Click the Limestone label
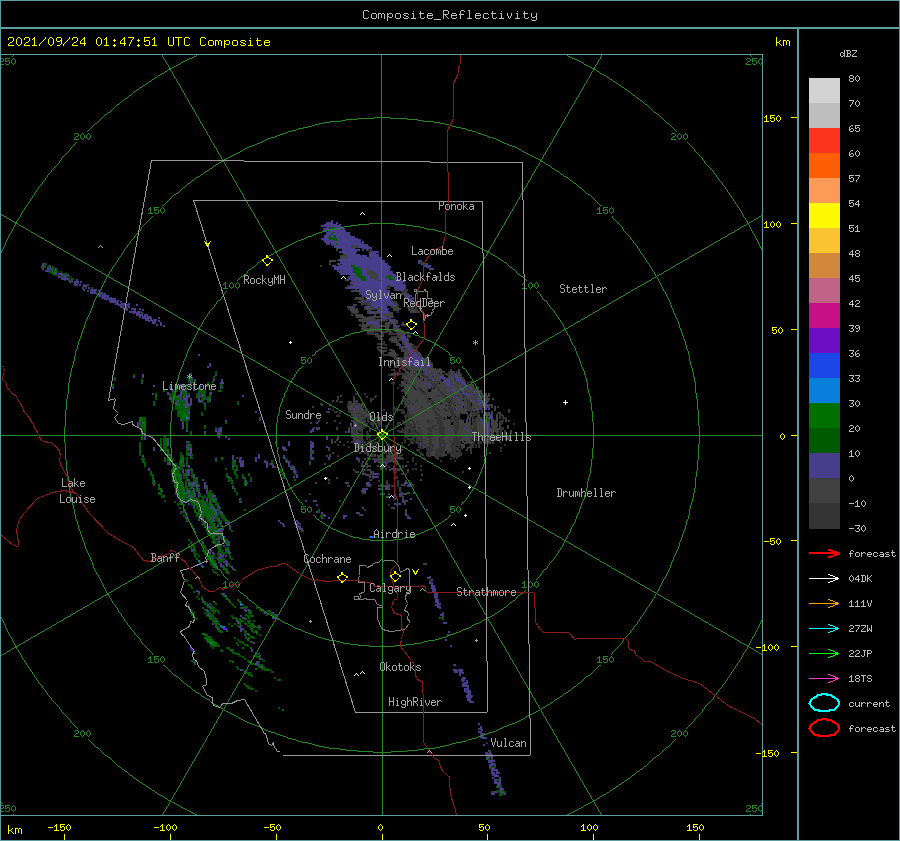The height and width of the screenshot is (841, 900). pyautogui.click(x=189, y=386)
